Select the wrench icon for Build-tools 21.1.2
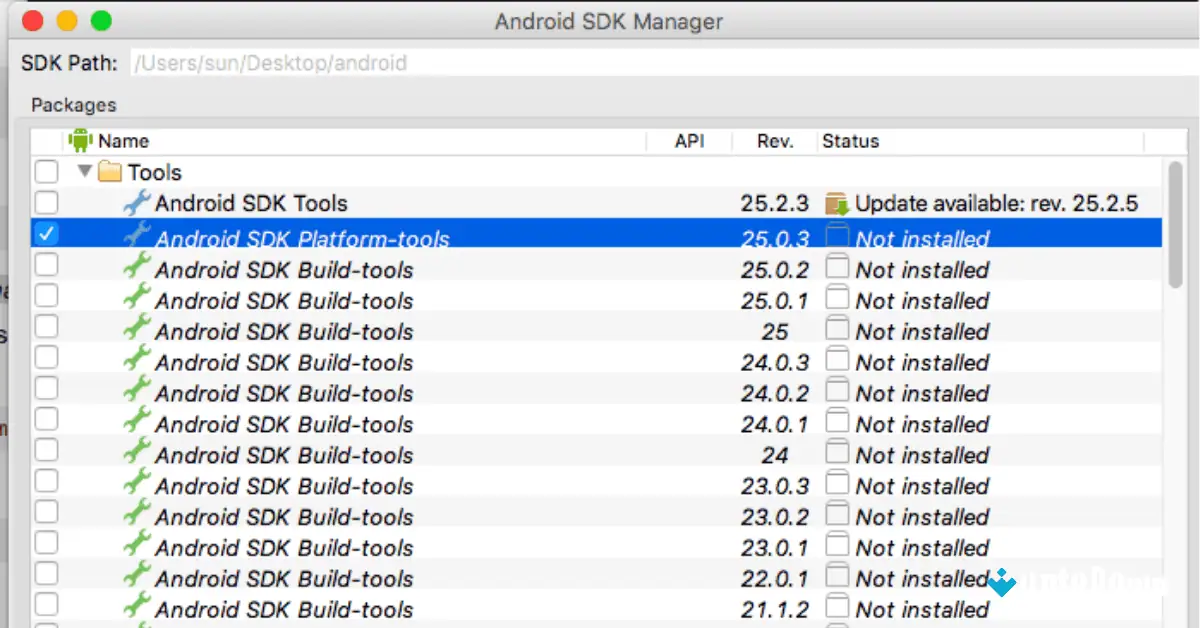 click(x=136, y=609)
